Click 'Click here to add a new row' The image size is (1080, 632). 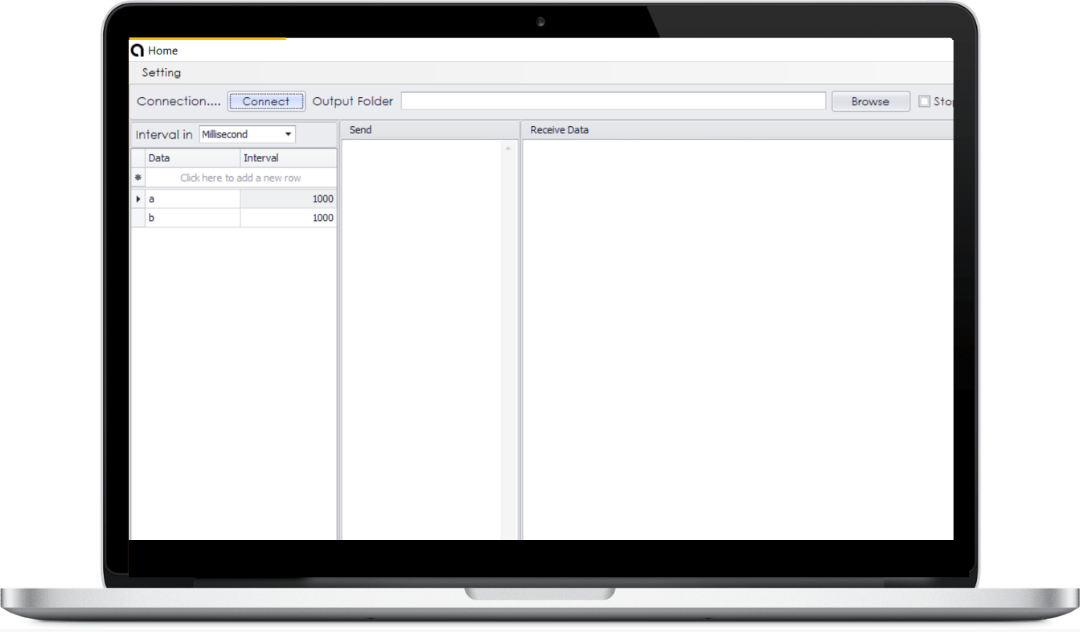click(x=240, y=178)
